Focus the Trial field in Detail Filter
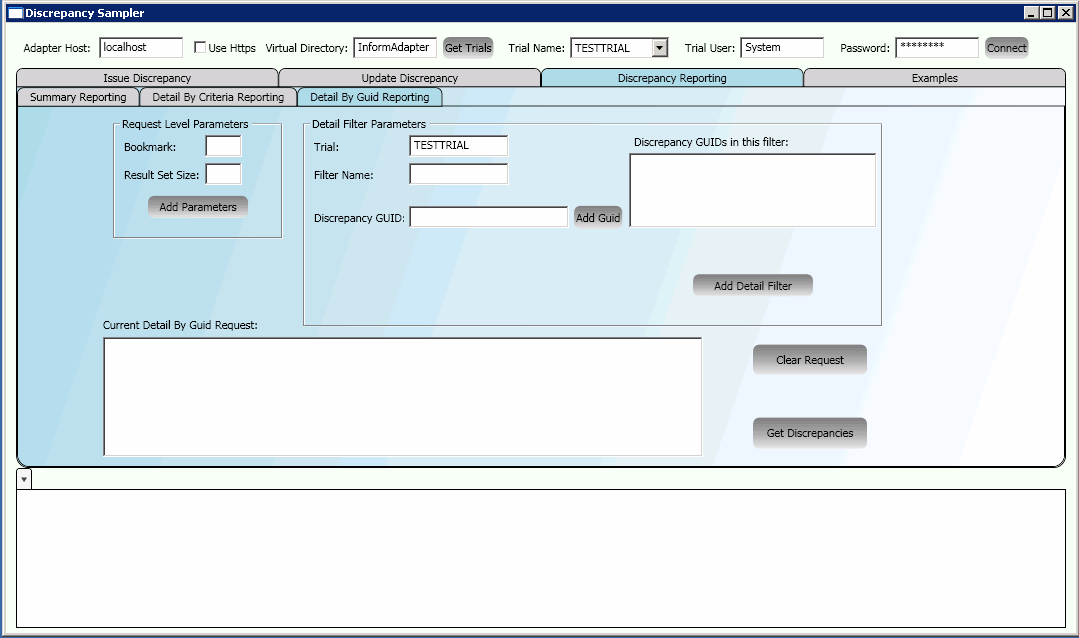Image resolution: width=1079 pixels, height=638 pixels. [458, 146]
